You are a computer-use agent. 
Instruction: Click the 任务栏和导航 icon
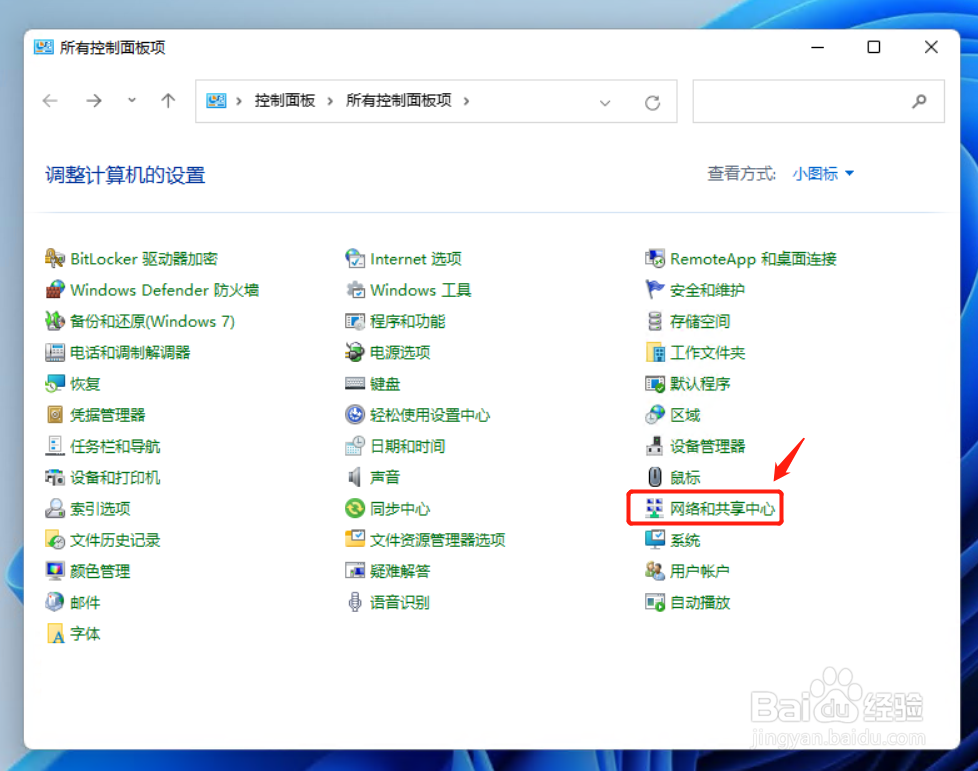tap(55, 445)
